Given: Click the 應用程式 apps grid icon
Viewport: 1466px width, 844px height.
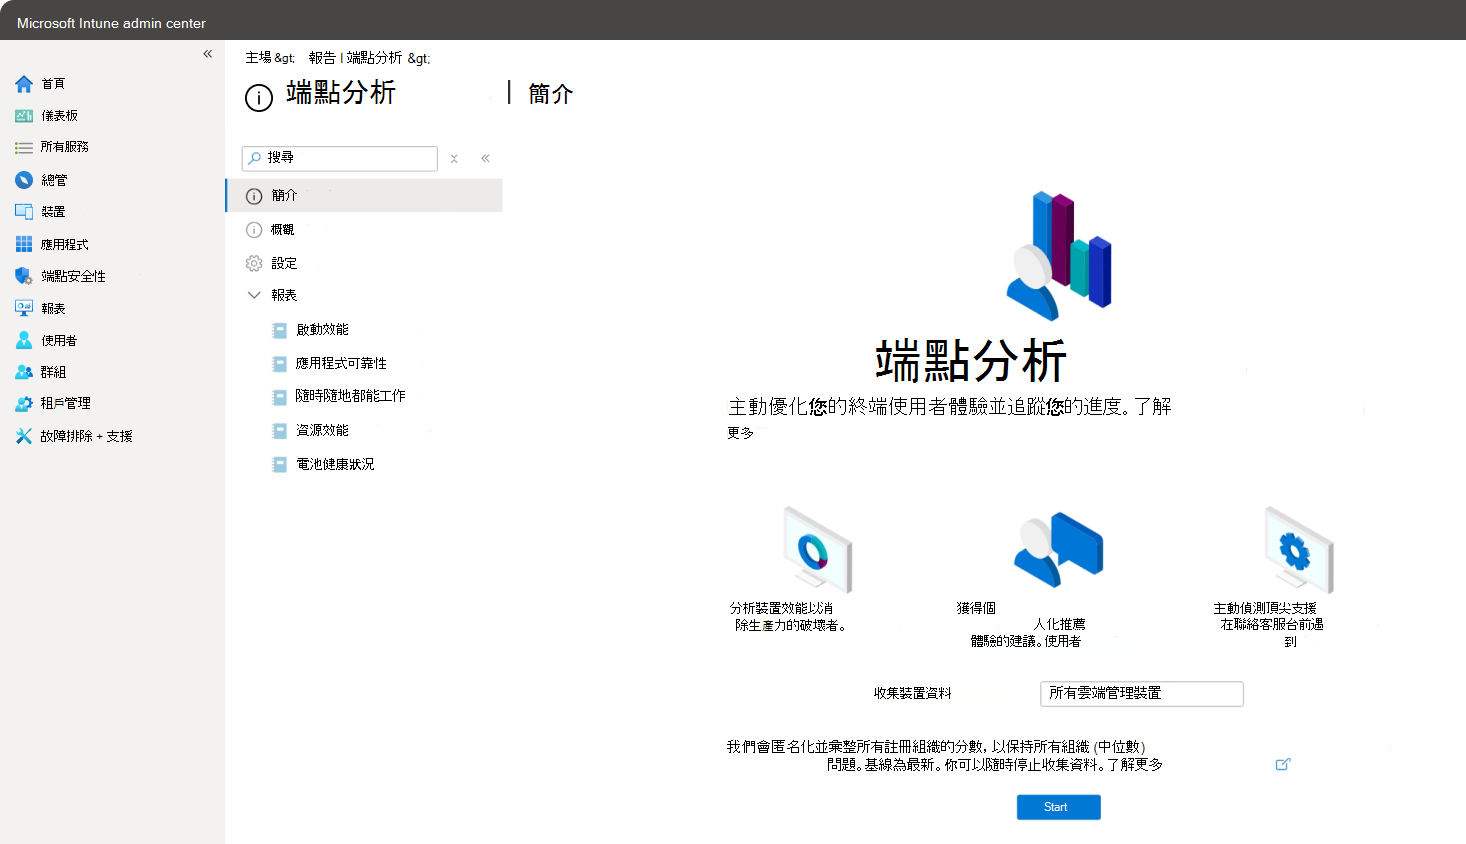Looking at the screenshot, I should pos(24,244).
